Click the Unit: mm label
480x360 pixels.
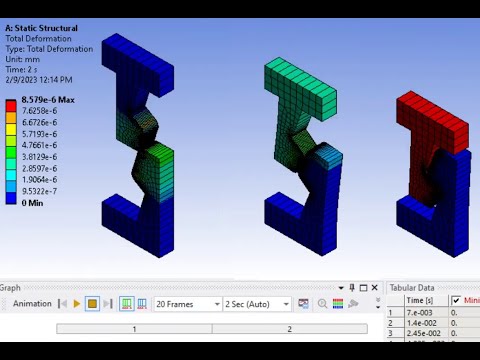click(22, 59)
